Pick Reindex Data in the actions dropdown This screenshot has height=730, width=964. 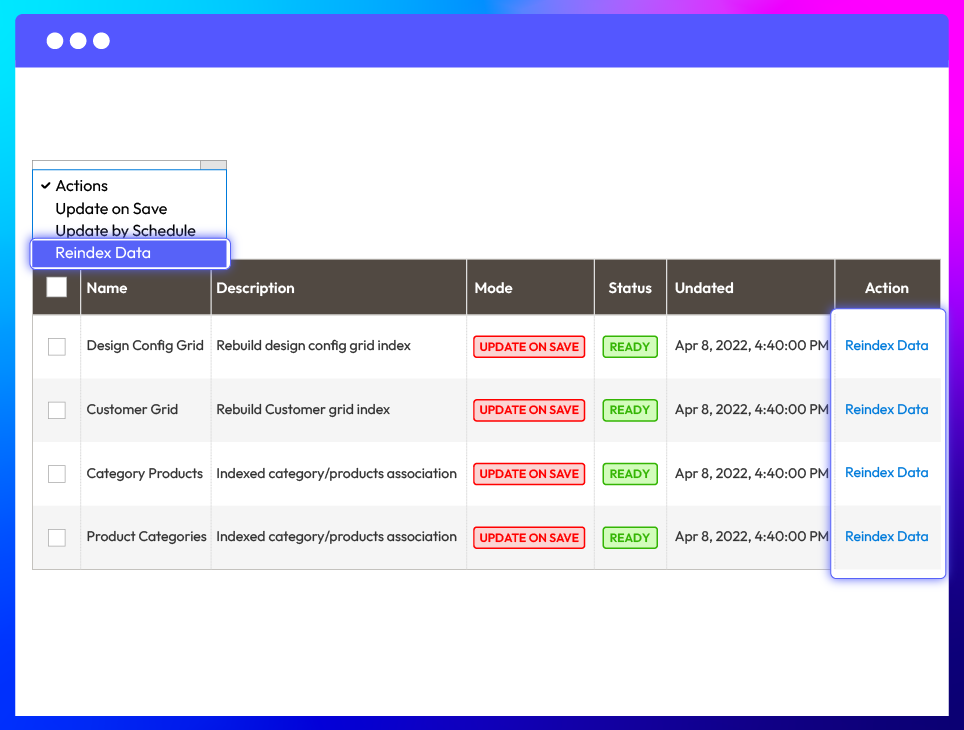pyautogui.click(x=103, y=253)
